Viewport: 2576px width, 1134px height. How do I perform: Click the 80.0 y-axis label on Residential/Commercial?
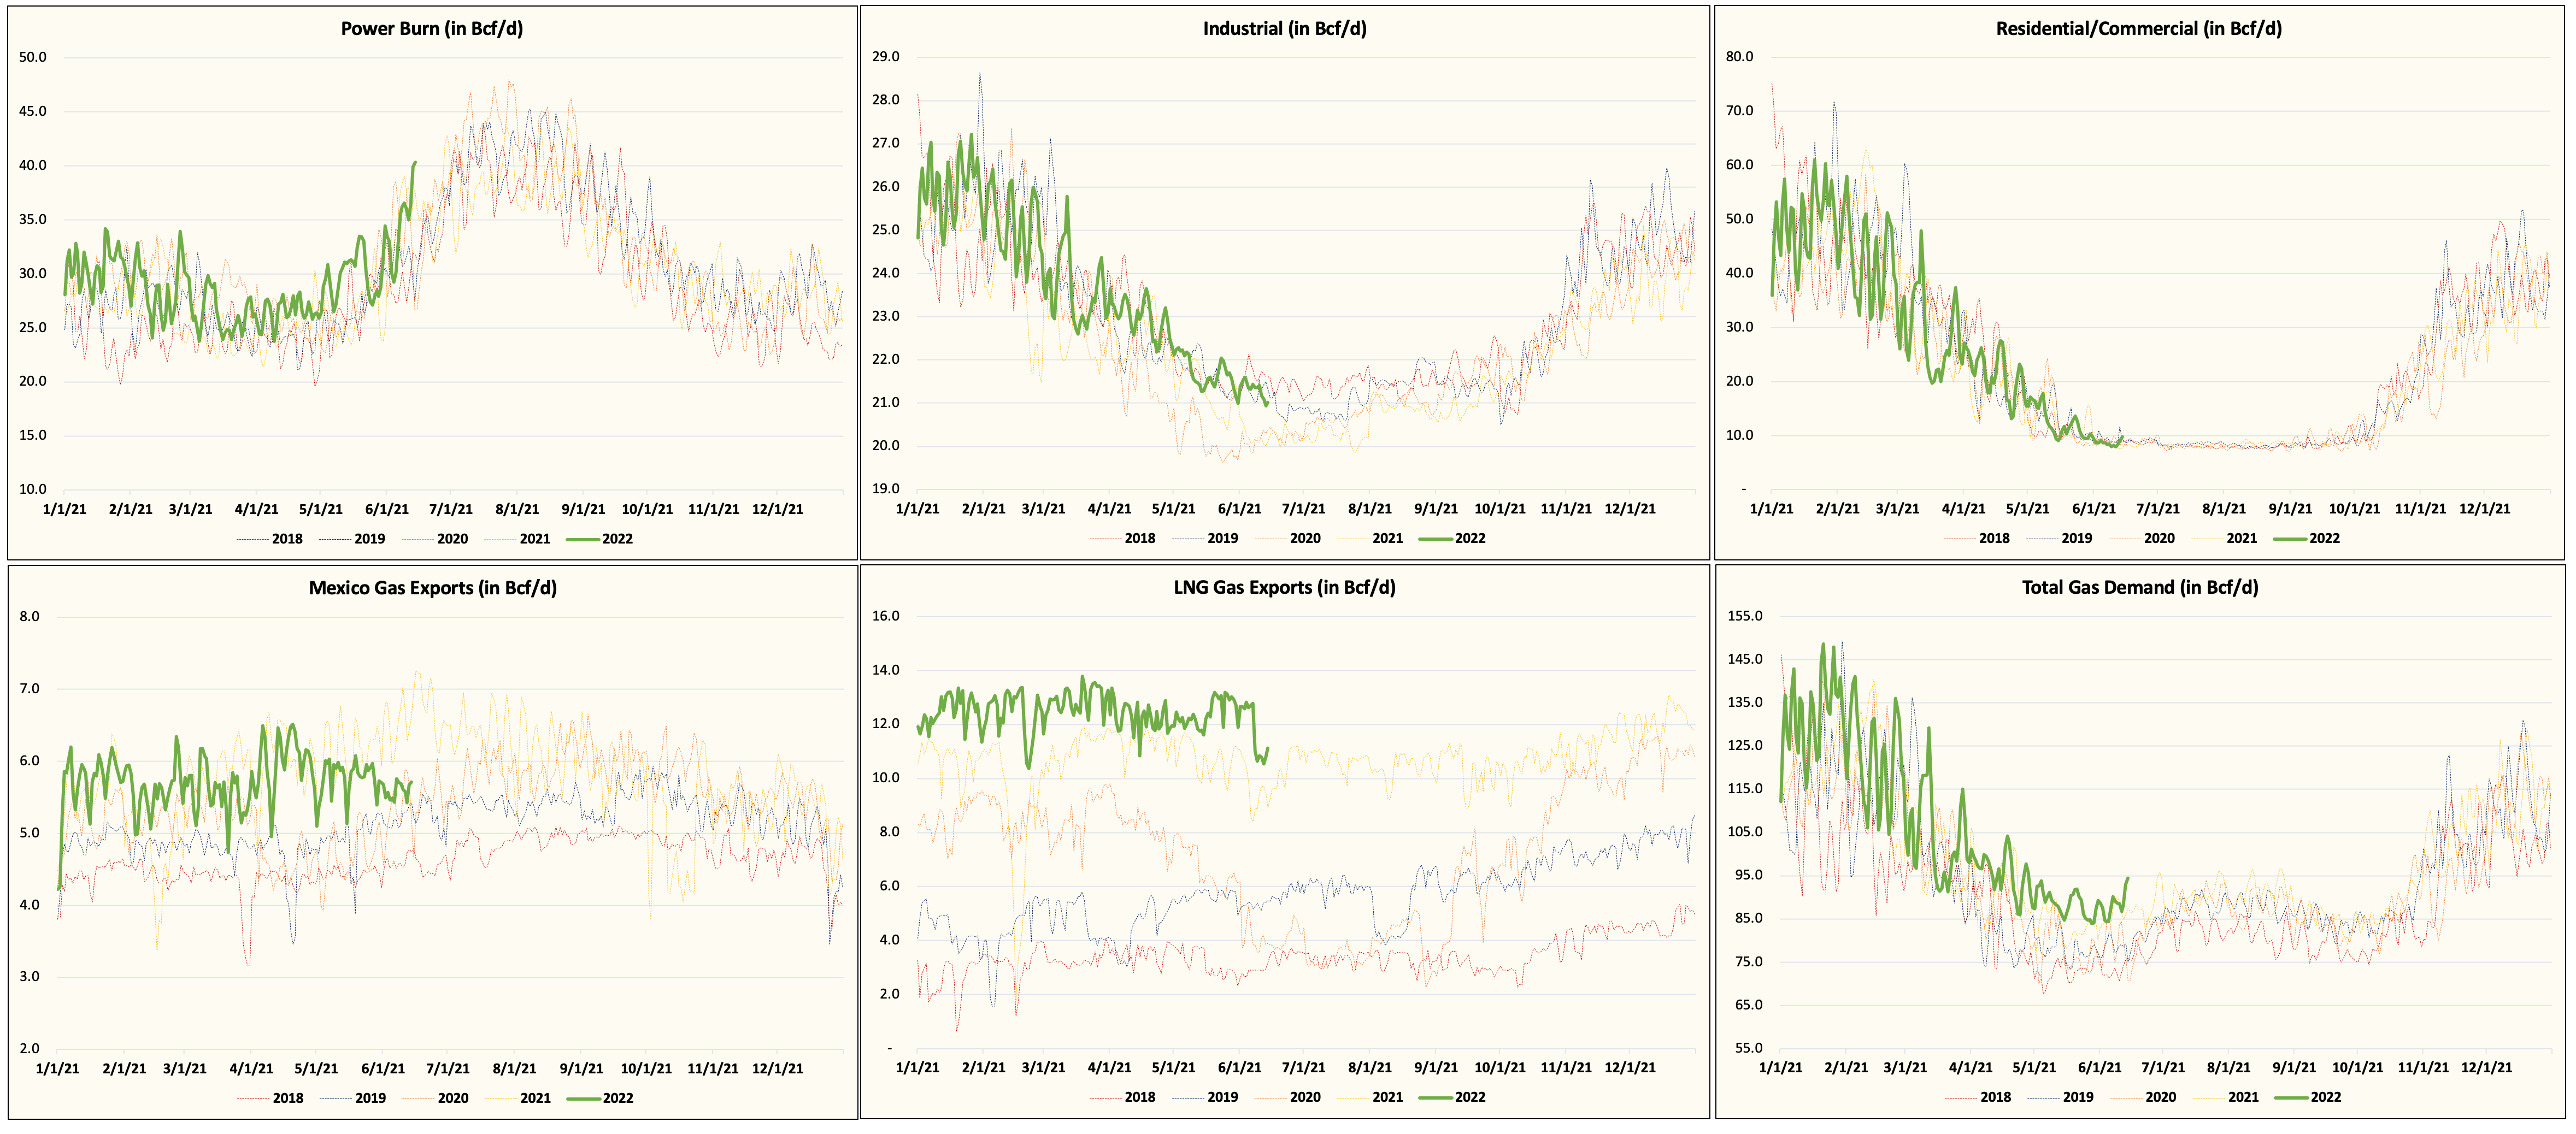[1739, 57]
